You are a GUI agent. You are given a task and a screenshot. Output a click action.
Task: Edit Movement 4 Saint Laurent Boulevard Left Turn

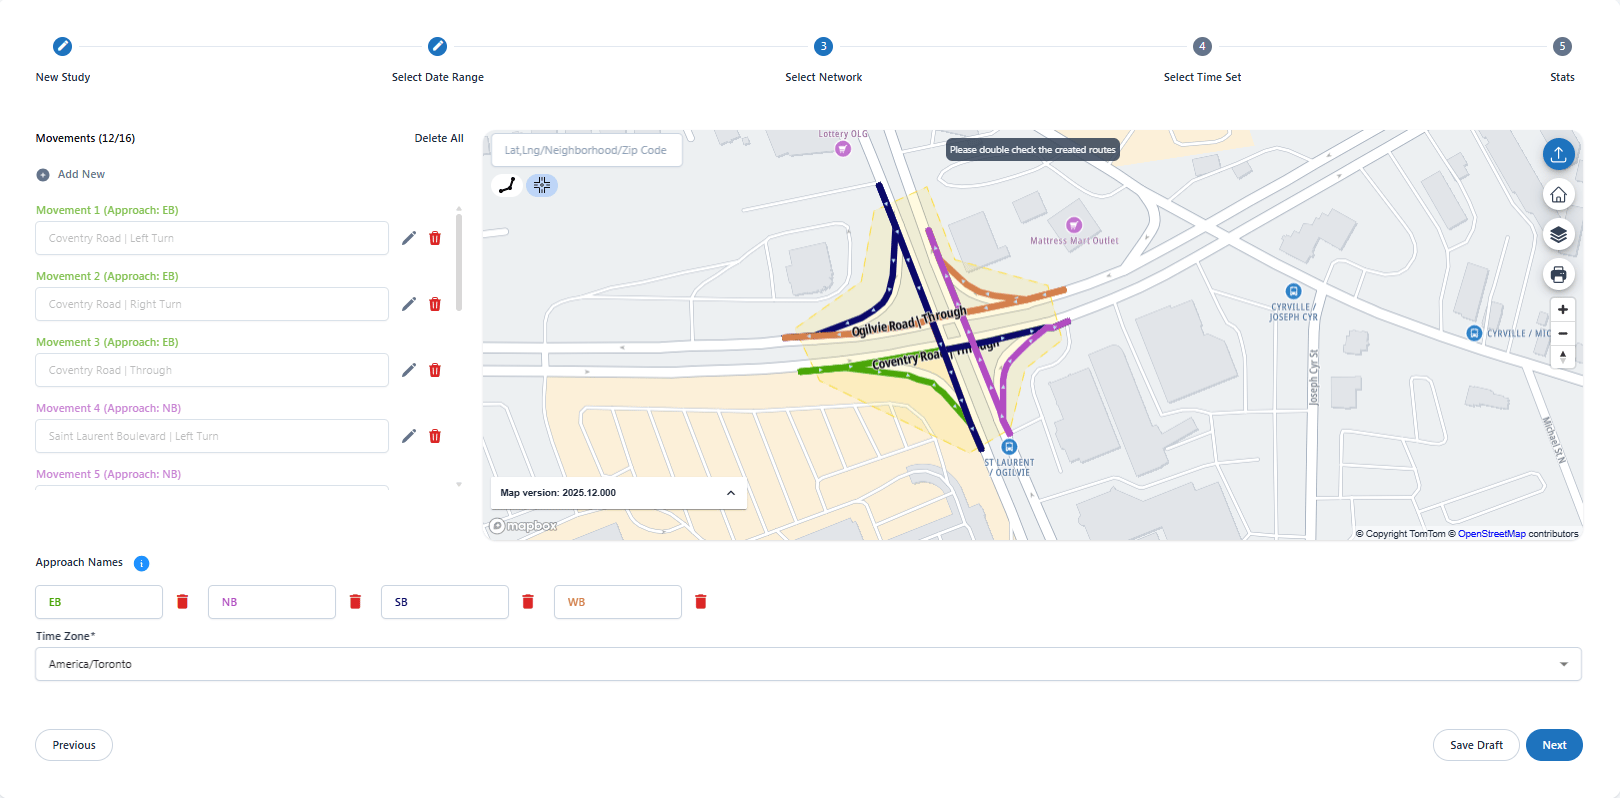[409, 436]
